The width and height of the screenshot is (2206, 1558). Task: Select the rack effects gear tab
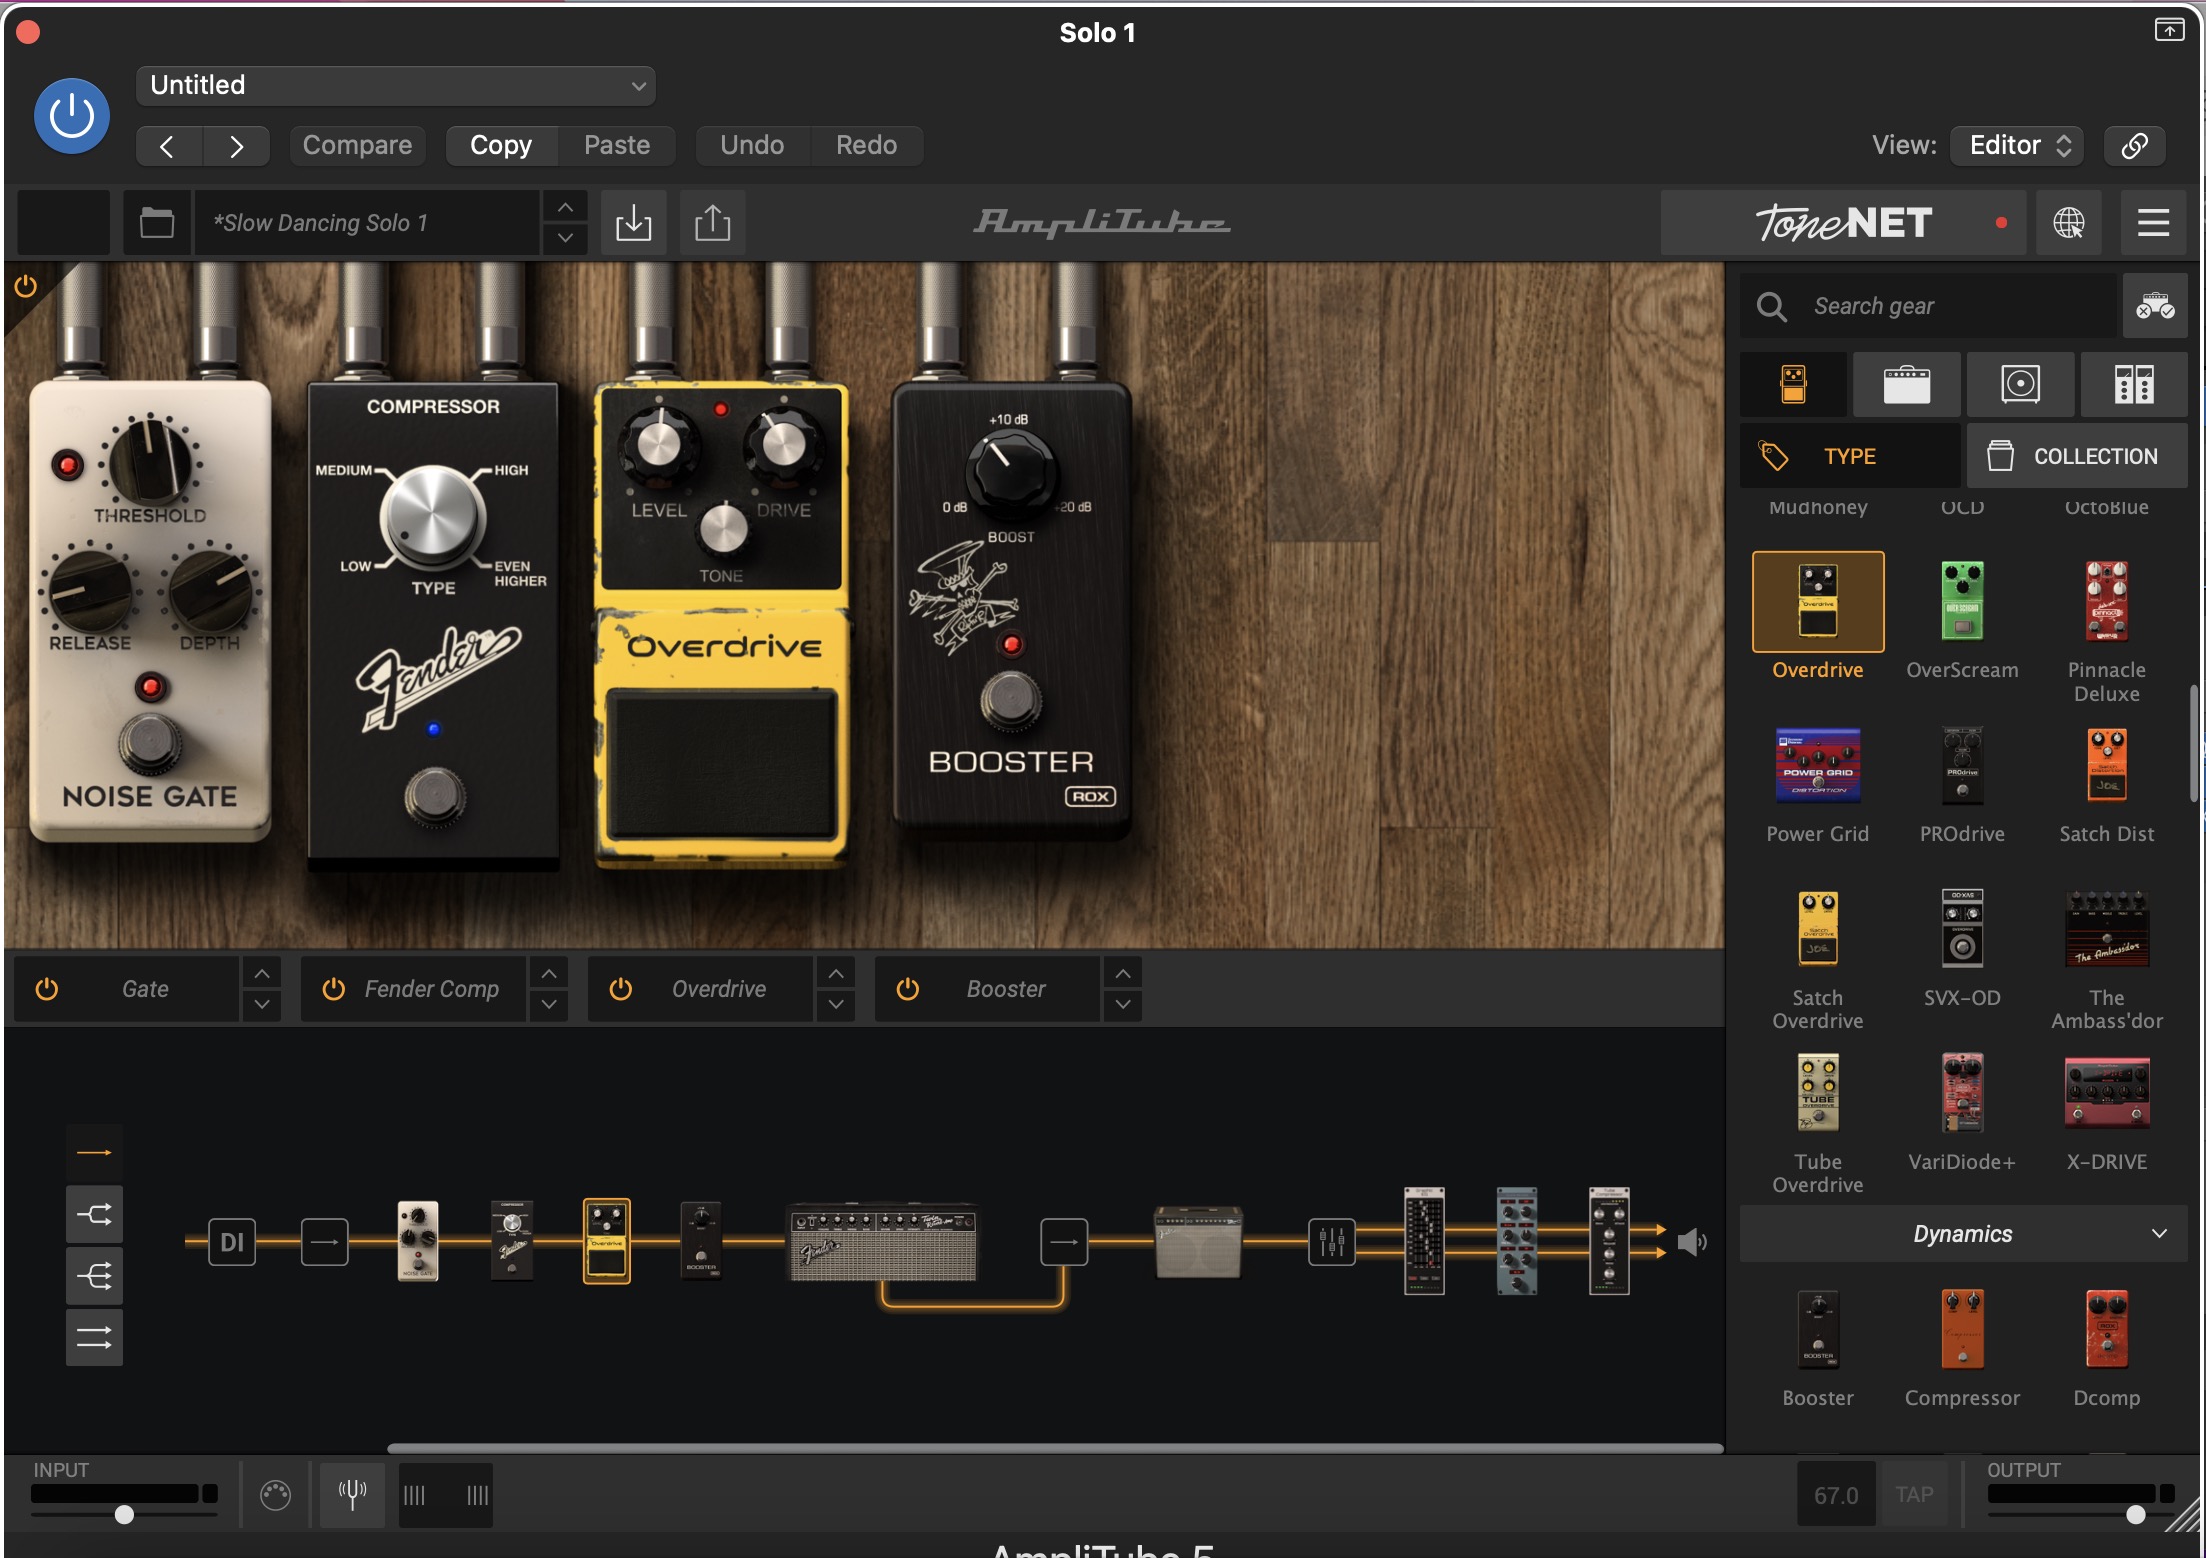pos(2134,384)
